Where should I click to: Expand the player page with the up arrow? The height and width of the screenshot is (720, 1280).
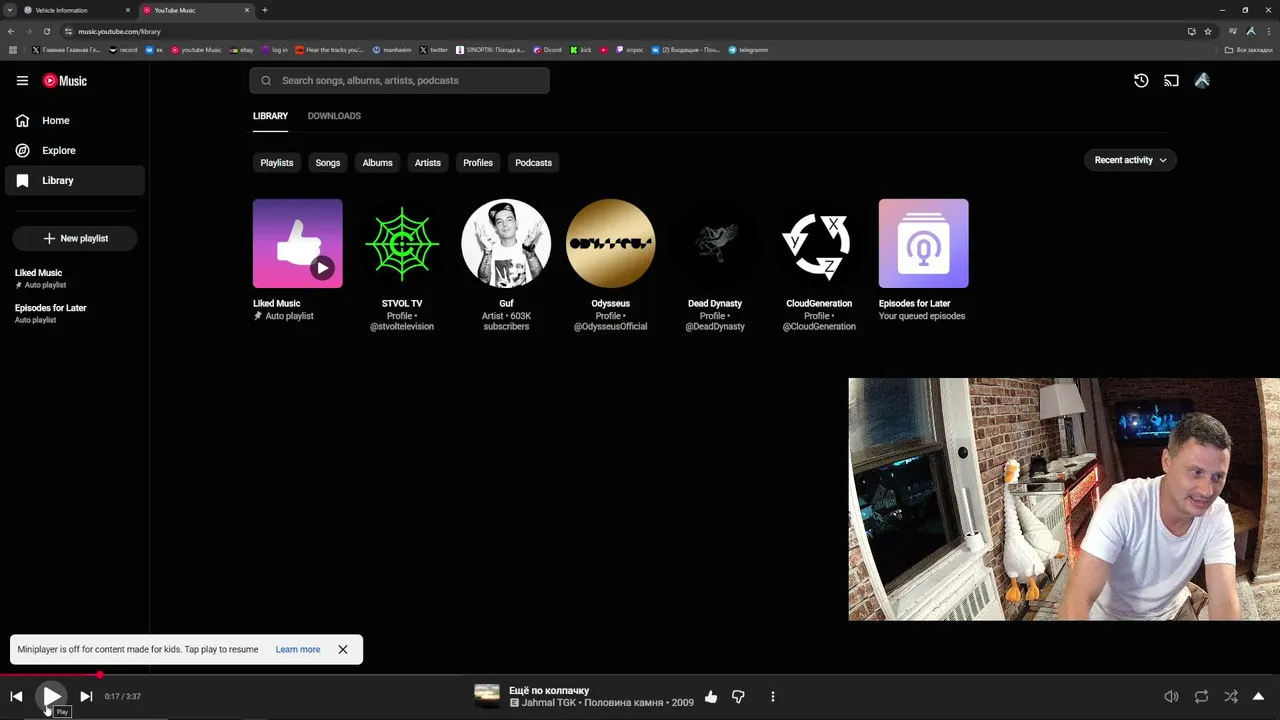coord(1259,697)
